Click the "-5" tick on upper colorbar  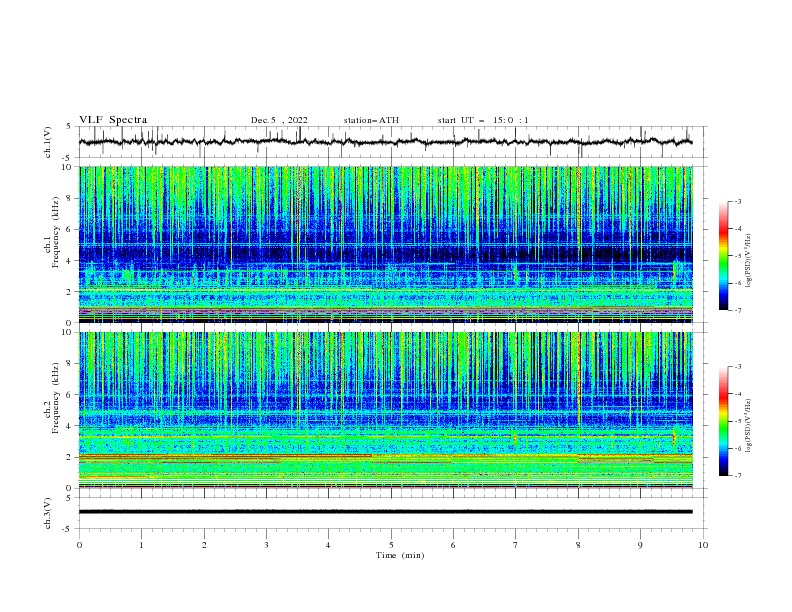tap(738, 256)
